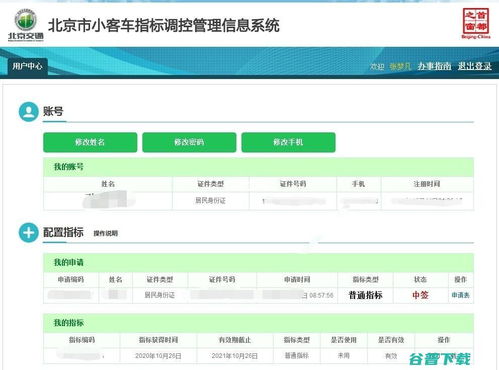Click the 有效 cell in 我的指标

coord(391,356)
